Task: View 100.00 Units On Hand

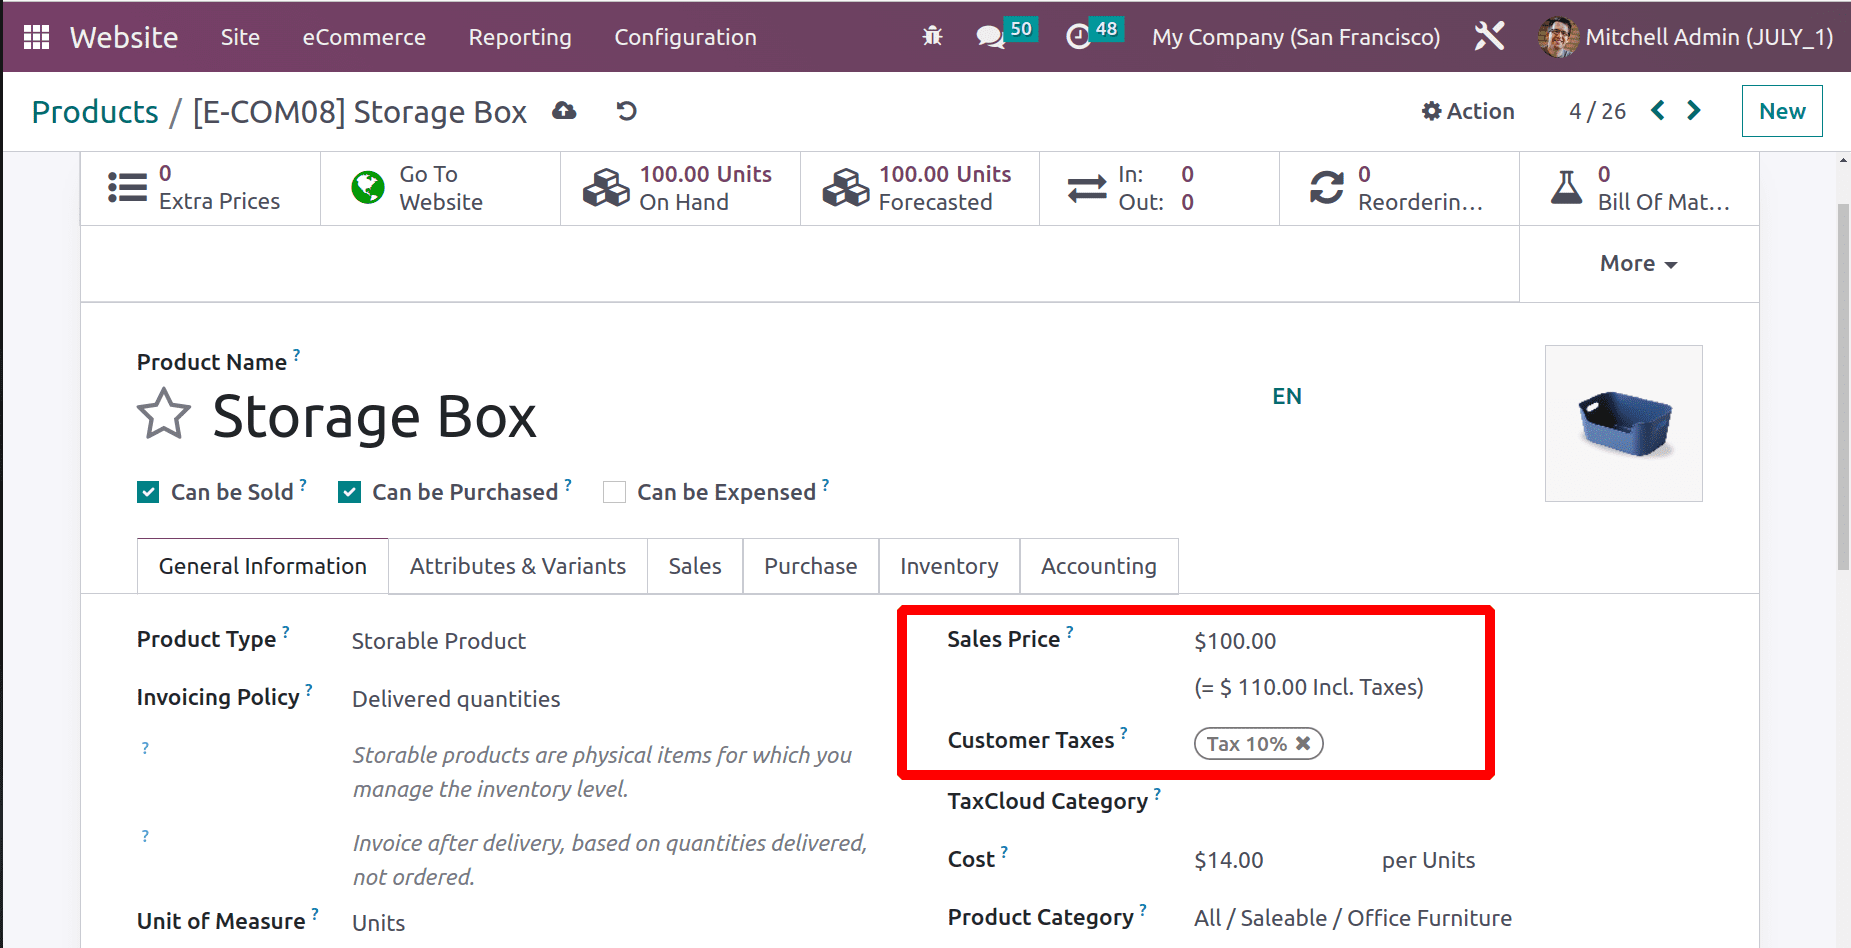Action: [680, 188]
